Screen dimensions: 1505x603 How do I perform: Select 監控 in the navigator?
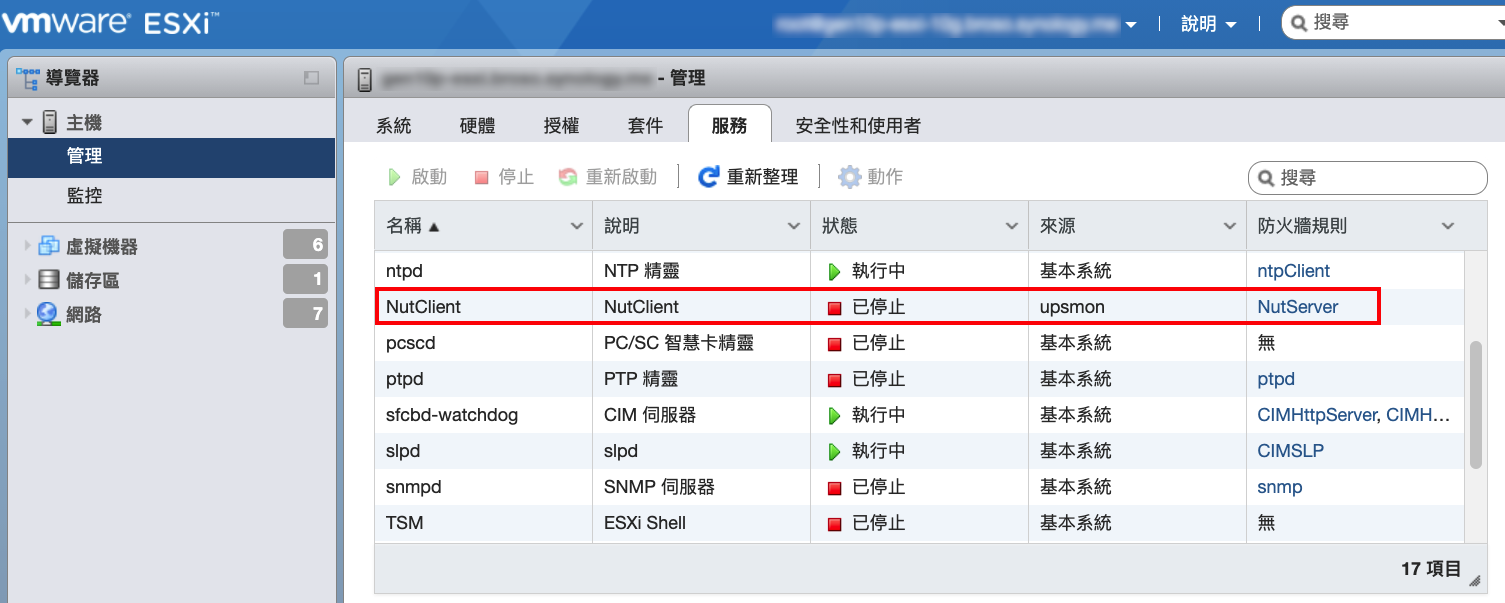171,196
